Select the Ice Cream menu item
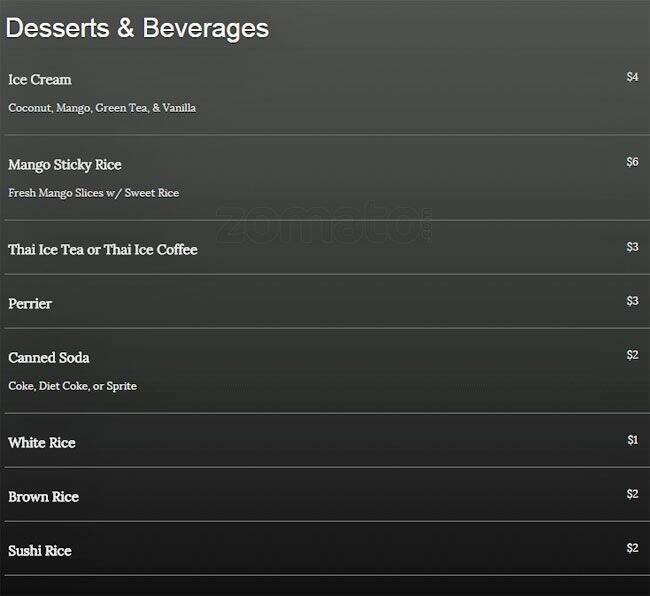Image resolution: width=650 pixels, height=596 pixels. (40, 80)
